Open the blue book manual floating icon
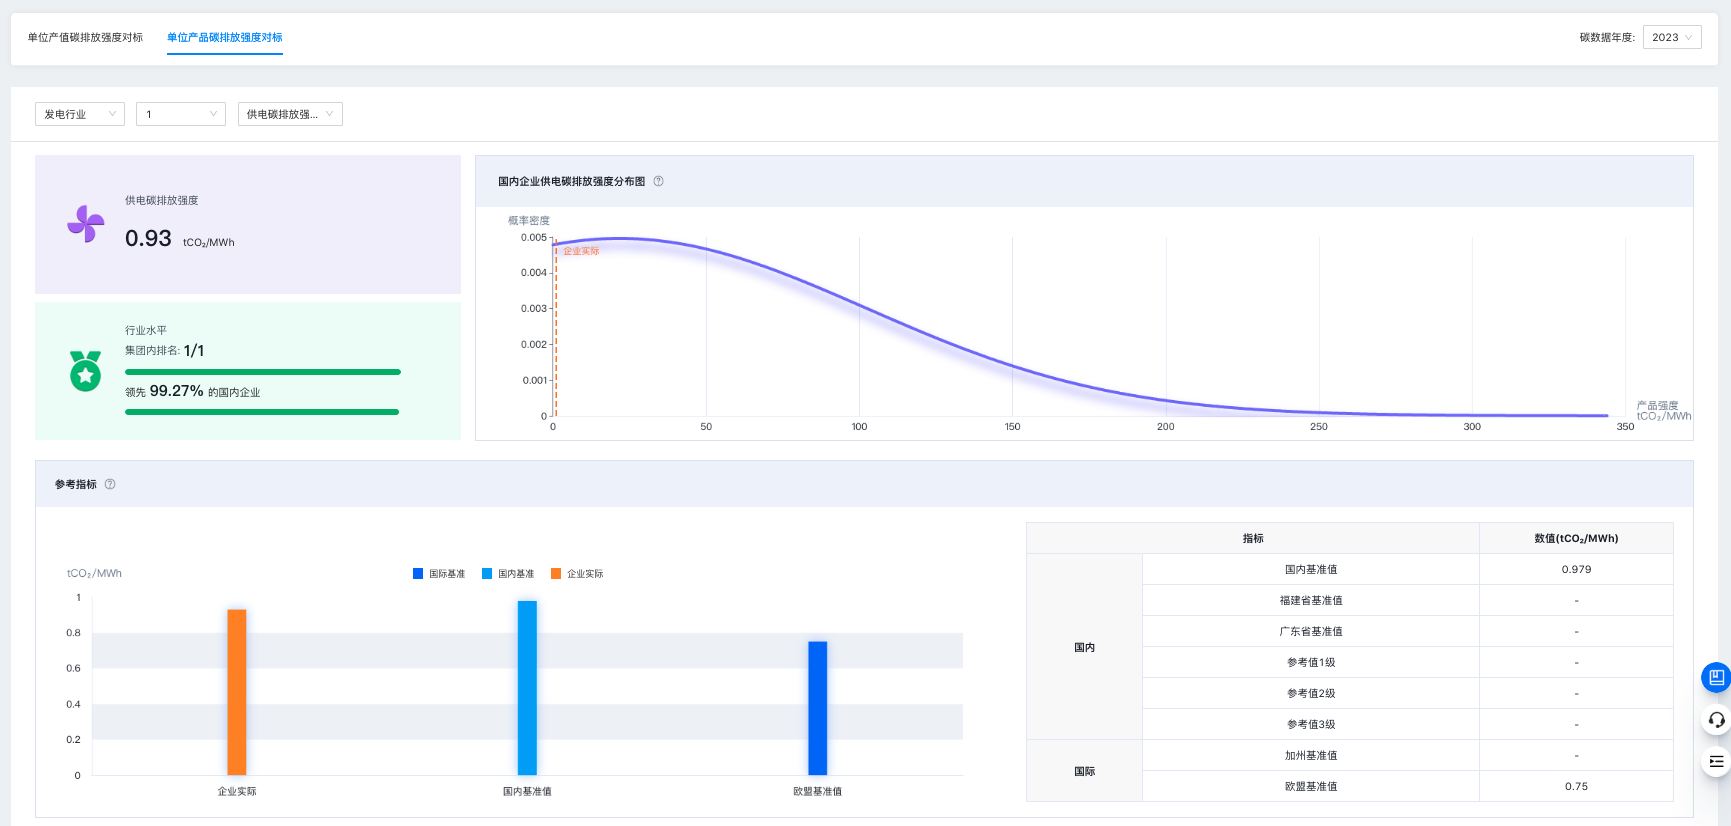The width and height of the screenshot is (1731, 826). [x=1716, y=678]
